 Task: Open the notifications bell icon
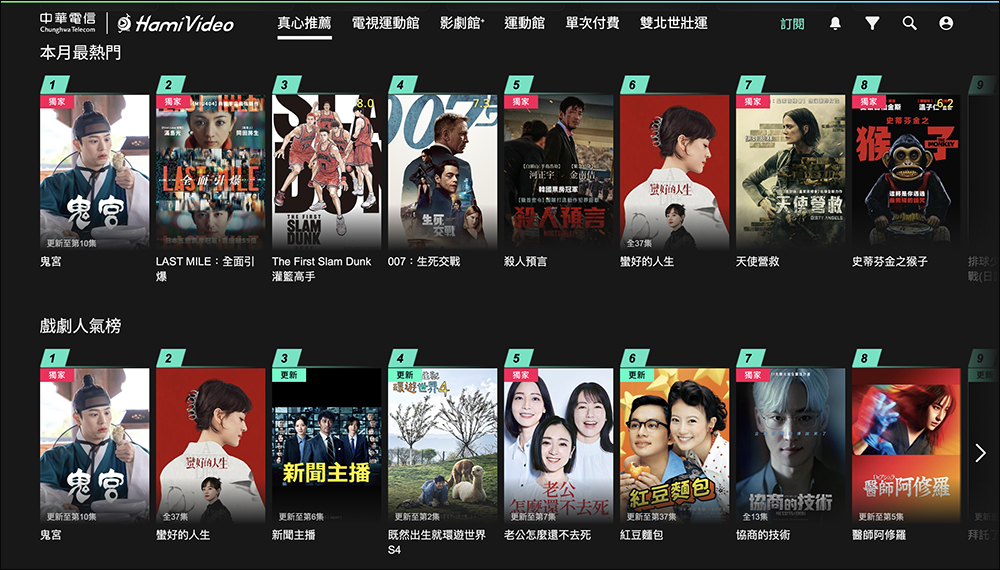click(x=835, y=24)
